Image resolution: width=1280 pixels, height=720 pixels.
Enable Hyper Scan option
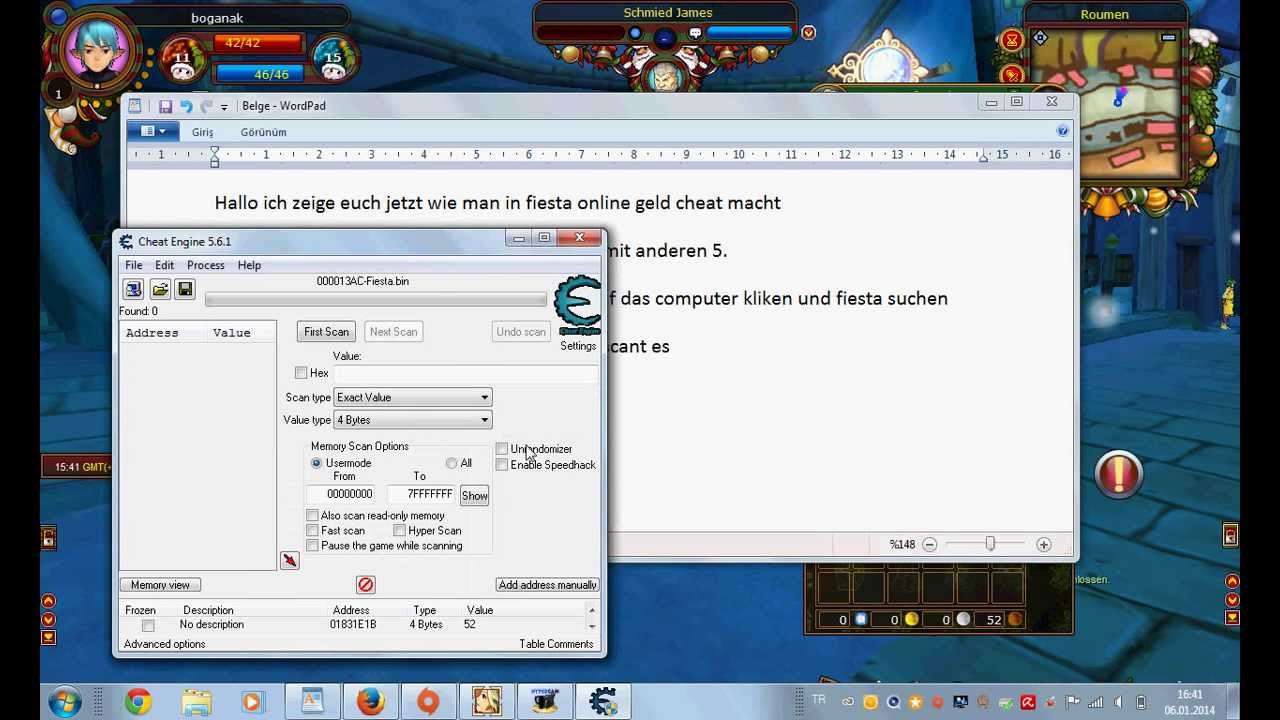click(399, 531)
